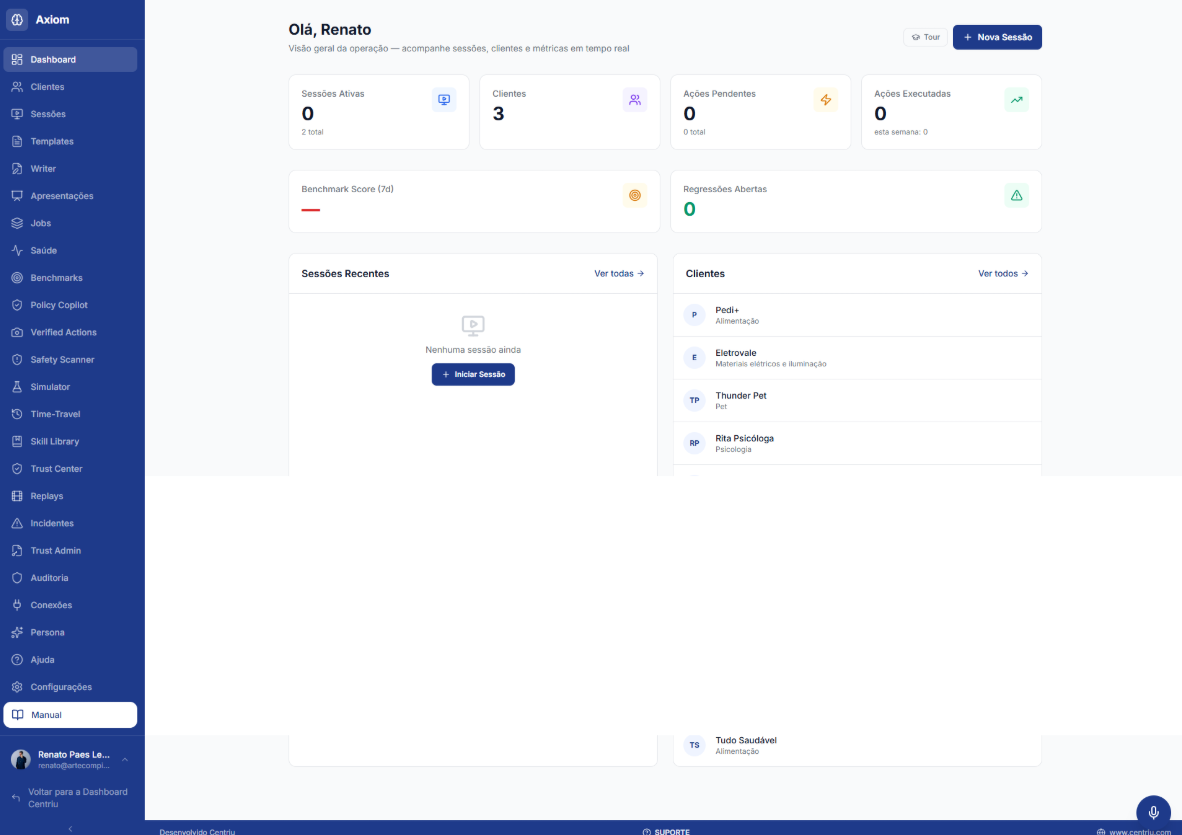Open Writer from the sidebar
Image resolution: width=1182 pixels, height=835 pixels.
click(70, 169)
